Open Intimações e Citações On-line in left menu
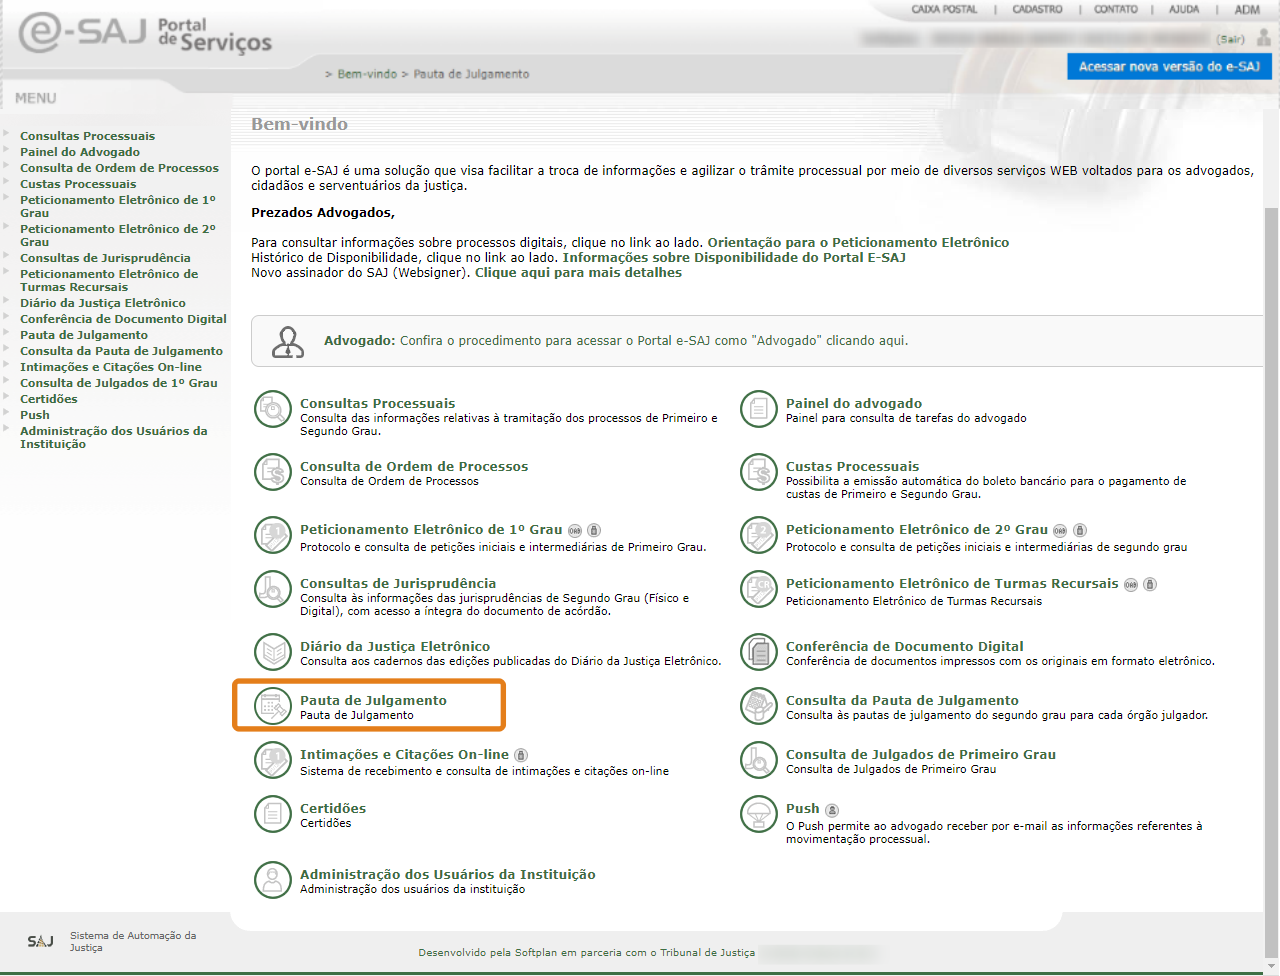 (111, 367)
